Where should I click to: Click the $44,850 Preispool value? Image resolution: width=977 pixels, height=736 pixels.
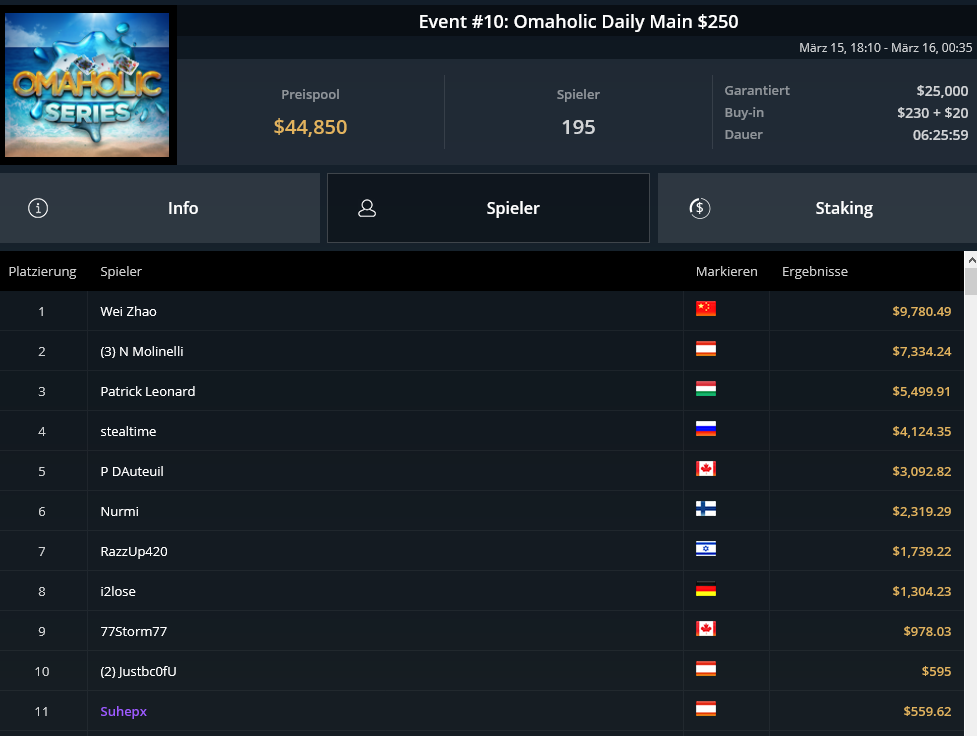[x=310, y=127]
